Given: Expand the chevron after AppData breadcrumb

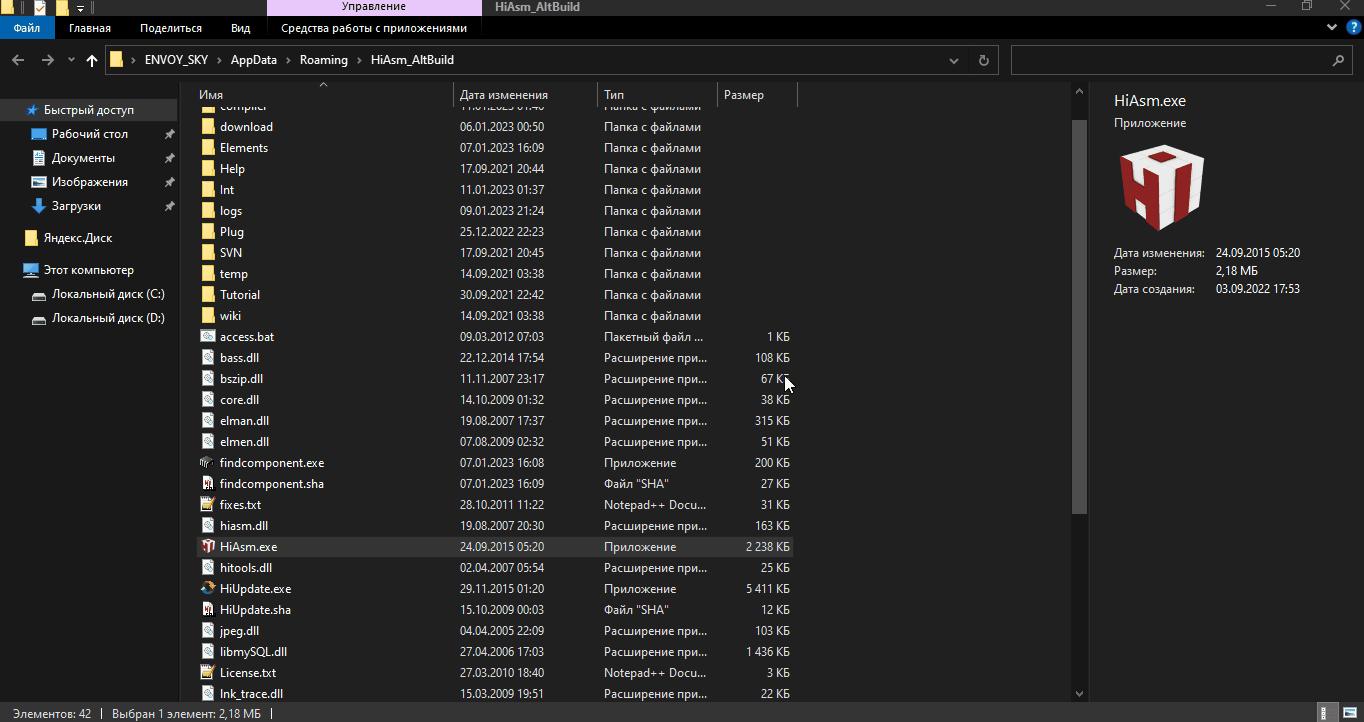Looking at the screenshot, I should pos(288,60).
